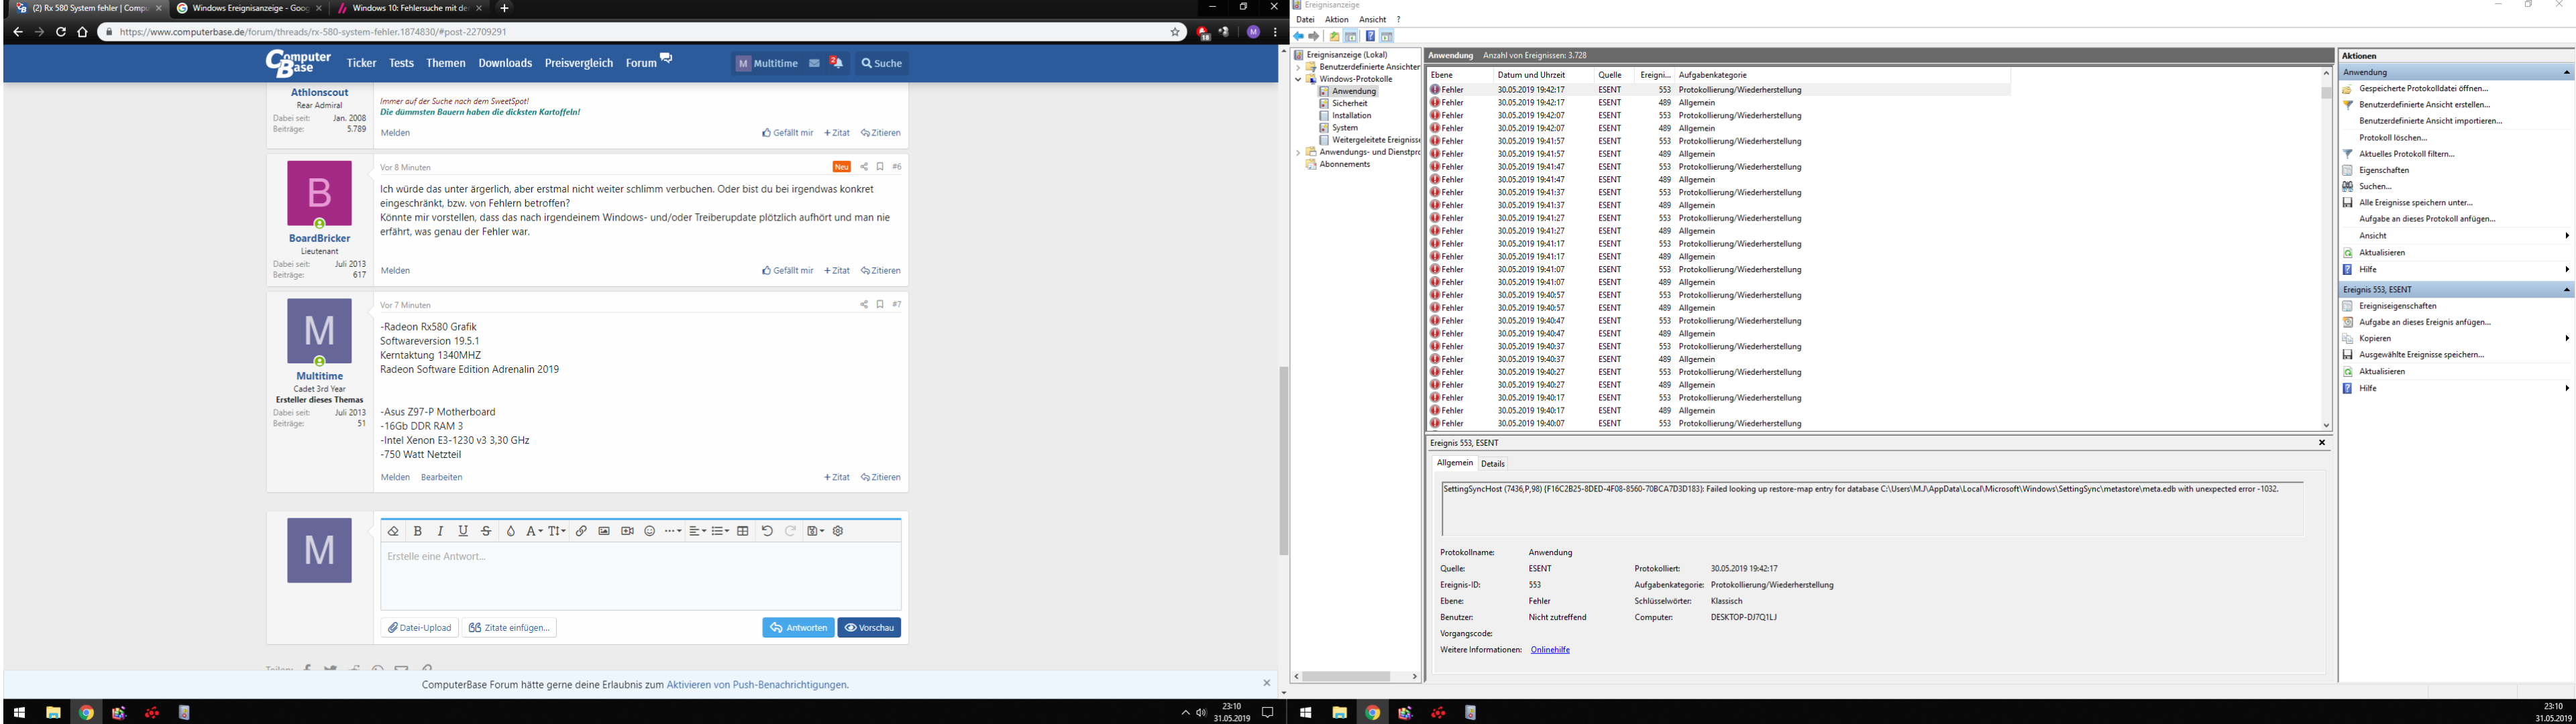Click the eraser remove-formatting icon
Image resolution: width=2576 pixels, height=724 pixels.
393,531
